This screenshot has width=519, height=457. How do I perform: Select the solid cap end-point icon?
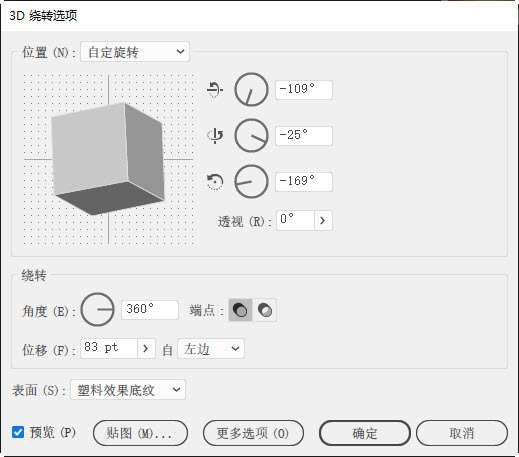(240, 310)
